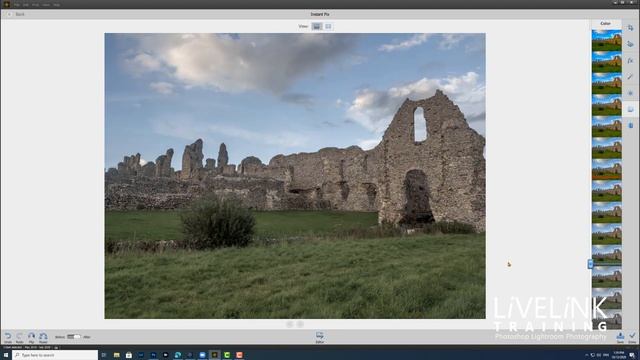Choose the topmost most-saturated color thumbnail
Screen dimensions: 640x360
(x=607, y=40)
